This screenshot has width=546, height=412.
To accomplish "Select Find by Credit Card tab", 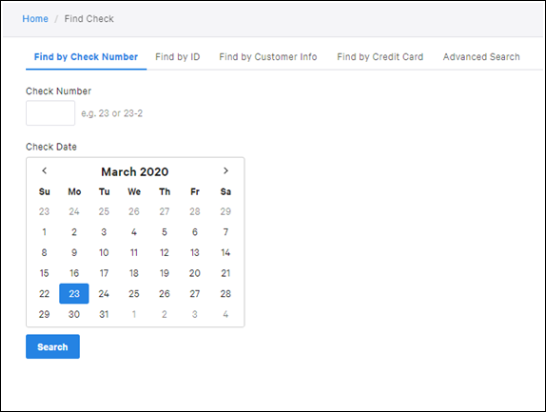I will click(380, 57).
